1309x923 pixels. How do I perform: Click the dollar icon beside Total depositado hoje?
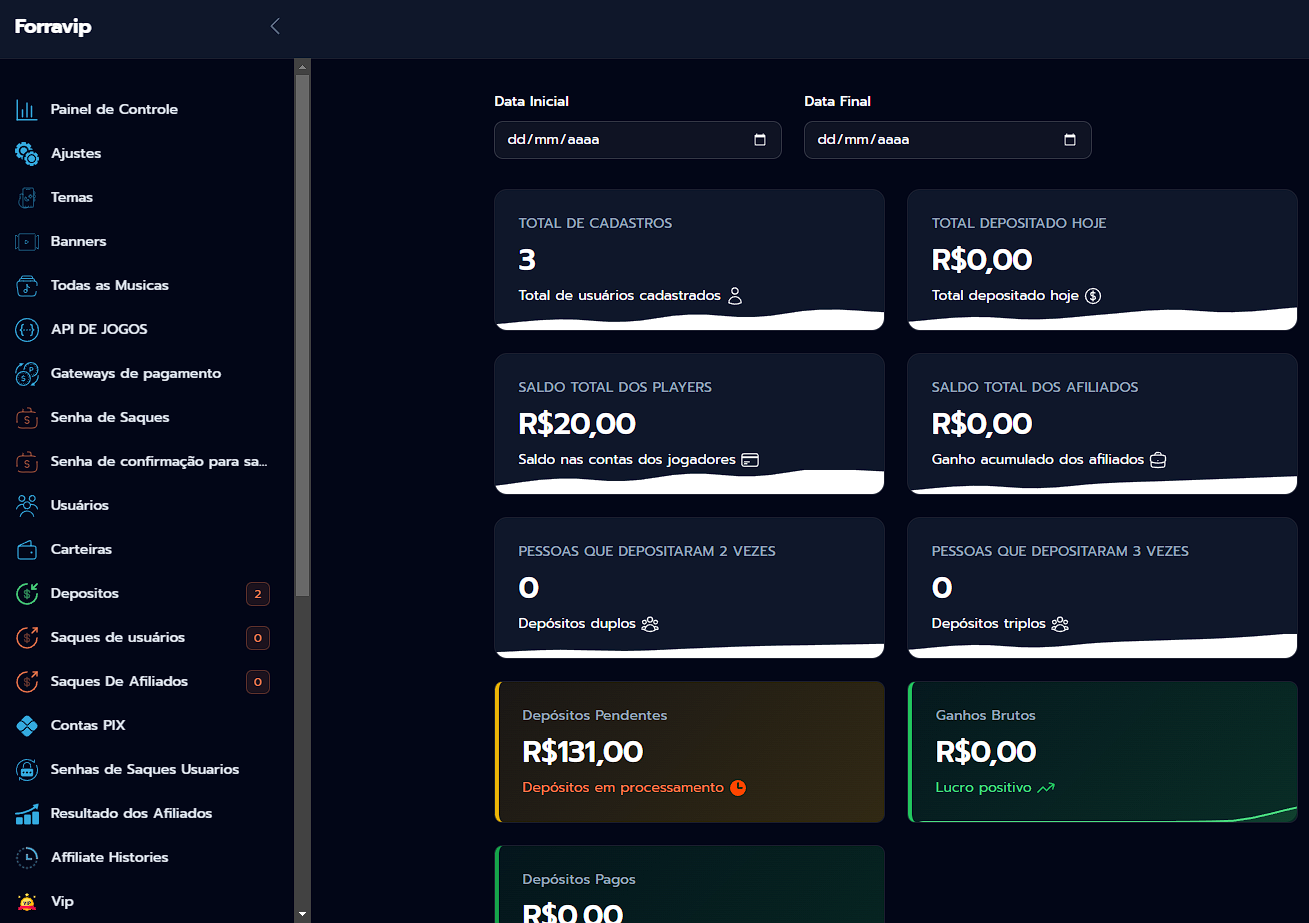[x=1093, y=296]
